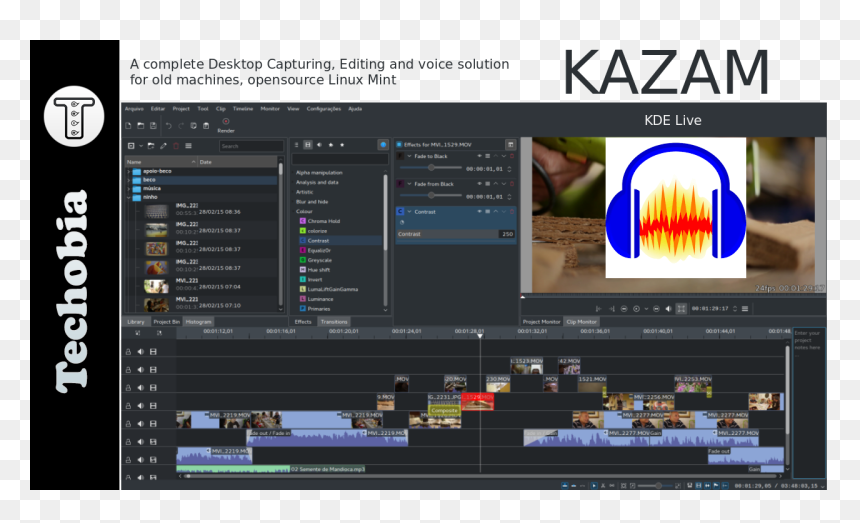Viewport: 860px width, 523px height.
Task: Switch to the Histogram tab
Action: coord(199,322)
